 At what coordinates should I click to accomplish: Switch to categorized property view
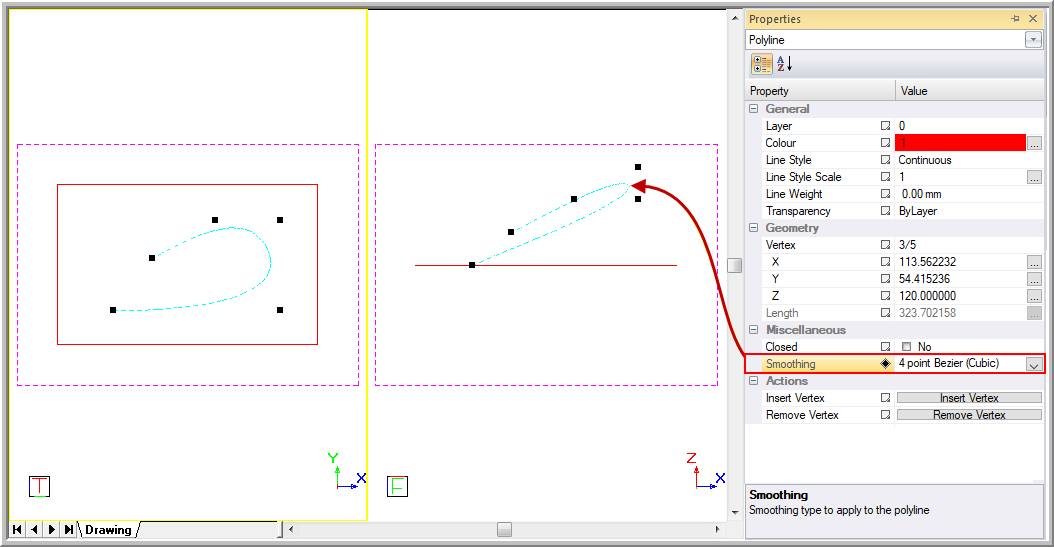762,64
